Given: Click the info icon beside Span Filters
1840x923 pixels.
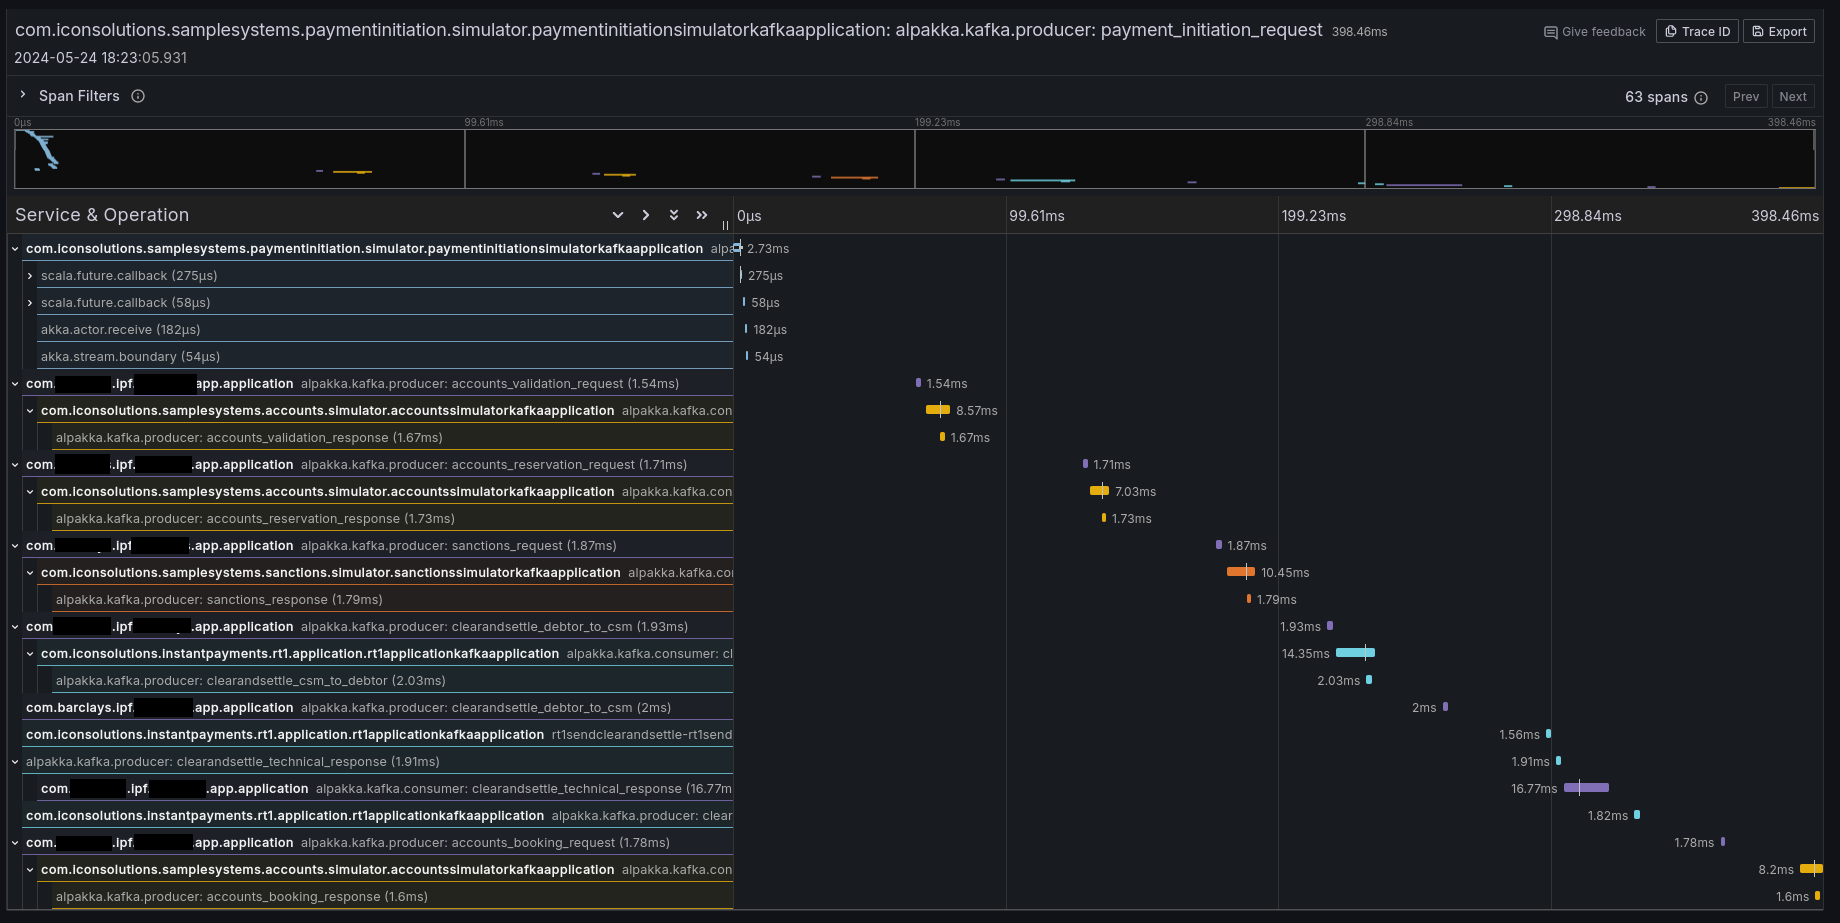Looking at the screenshot, I should point(138,96).
